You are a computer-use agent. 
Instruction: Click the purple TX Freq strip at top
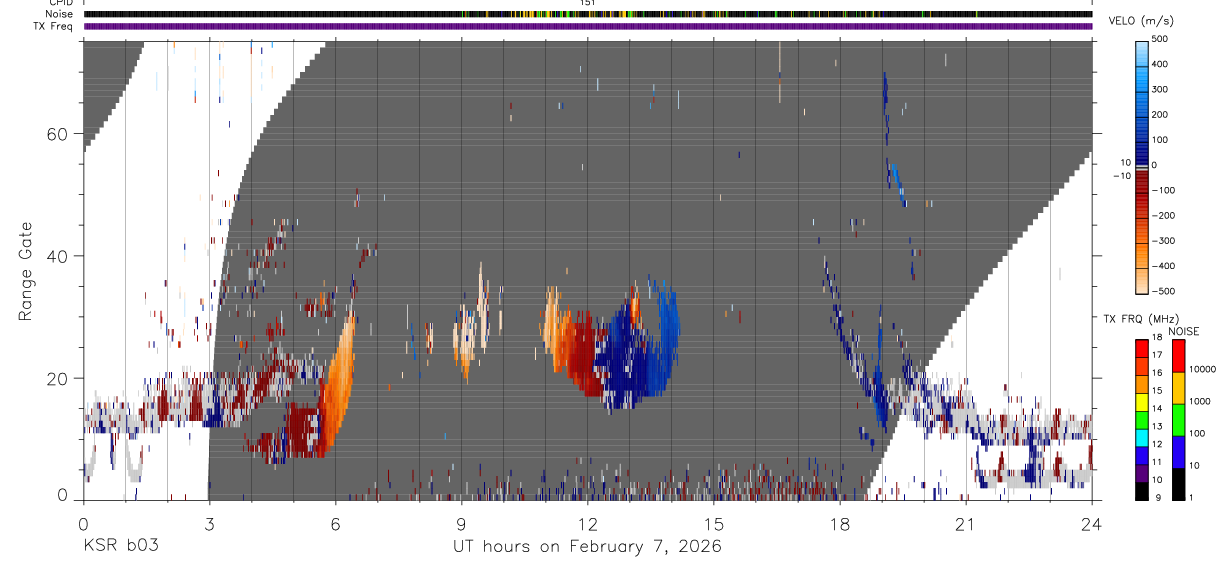pyautogui.click(x=588, y=26)
